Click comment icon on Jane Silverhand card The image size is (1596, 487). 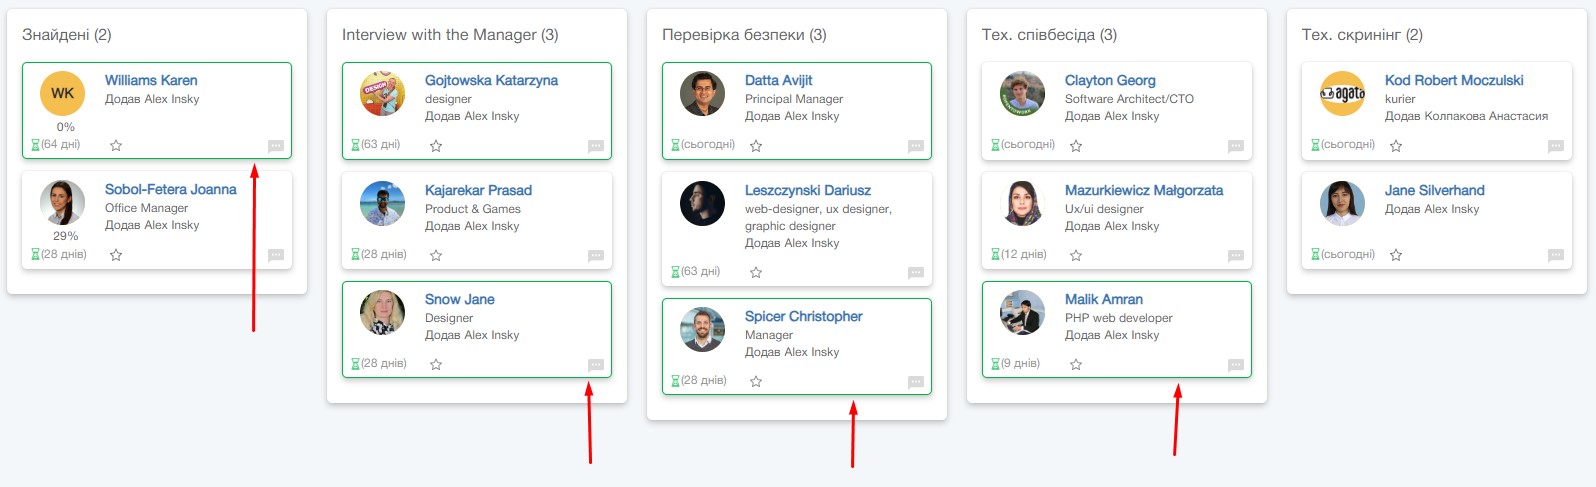point(1556,255)
